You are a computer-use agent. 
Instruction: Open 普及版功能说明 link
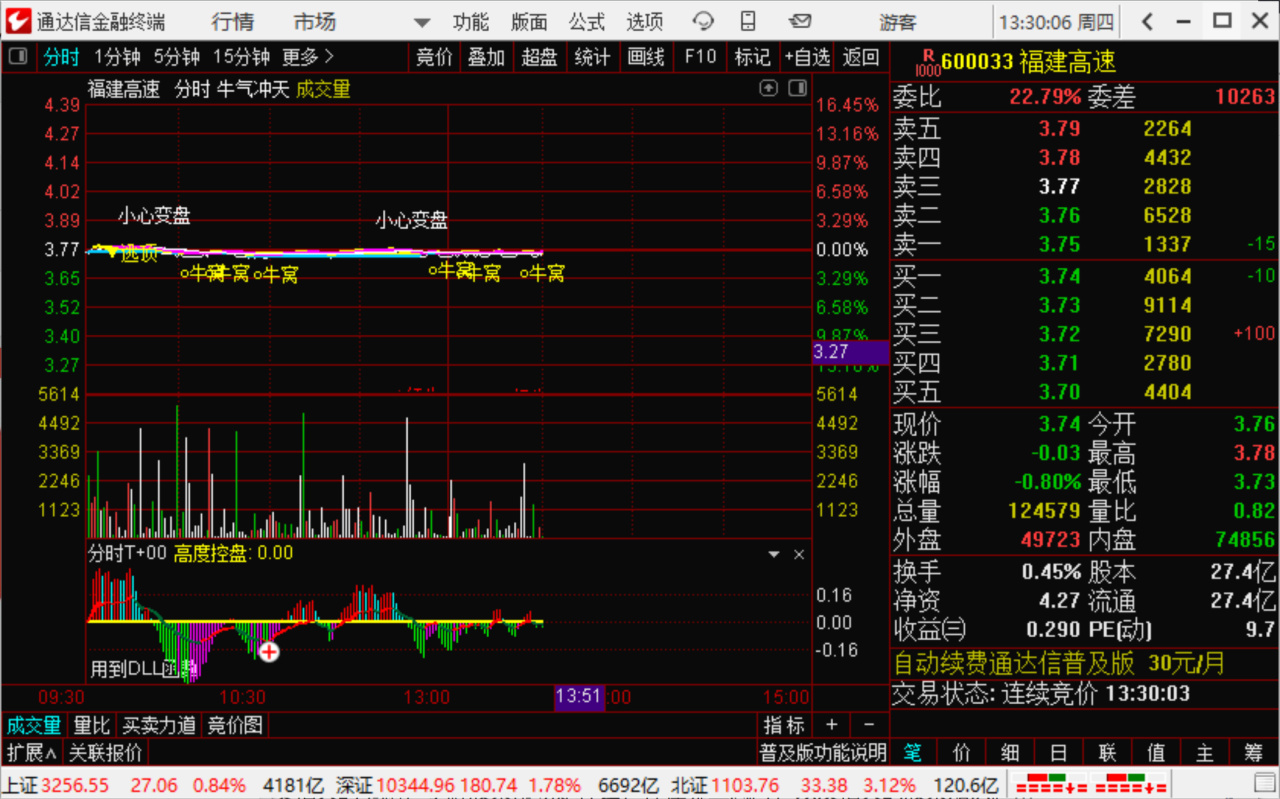pos(823,752)
